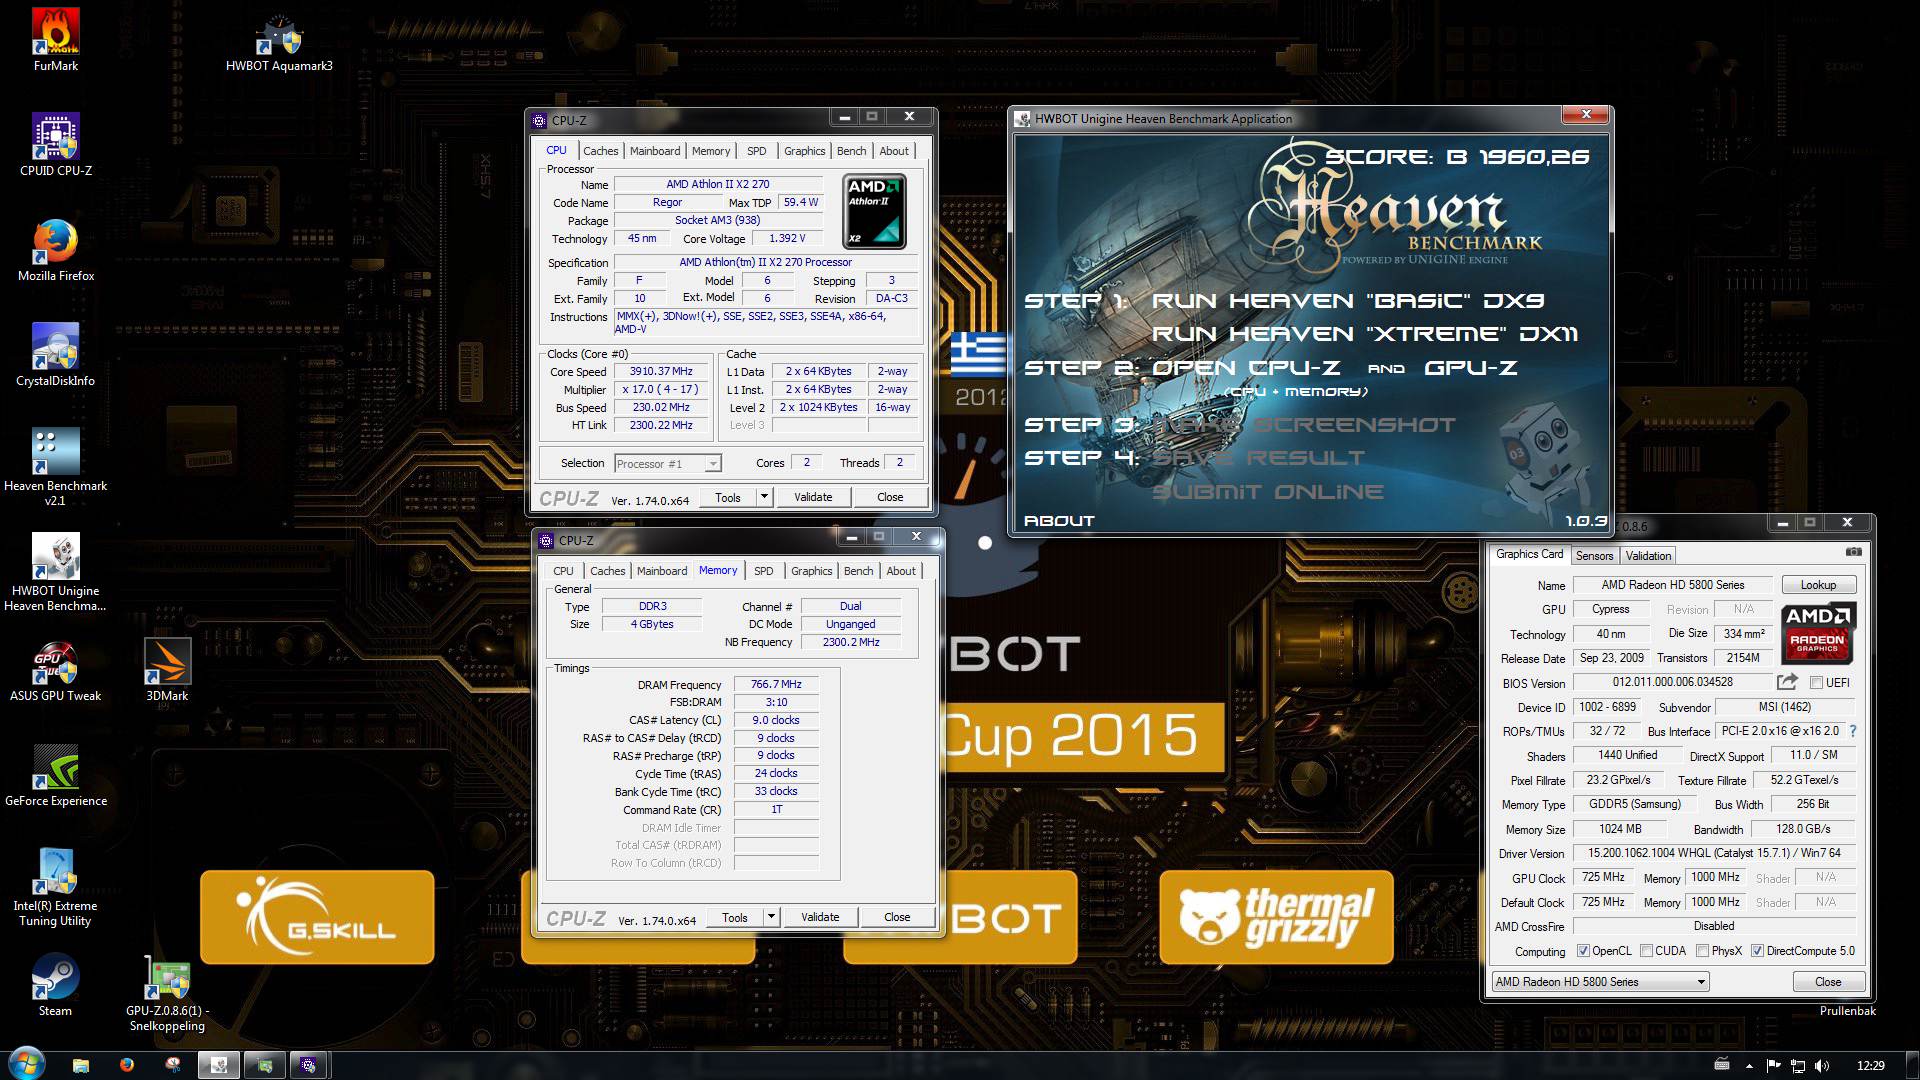This screenshot has height=1080, width=1920.
Task: Click the AMD Radeon Graphics logo in GPU-Z
Action: click(x=1817, y=634)
